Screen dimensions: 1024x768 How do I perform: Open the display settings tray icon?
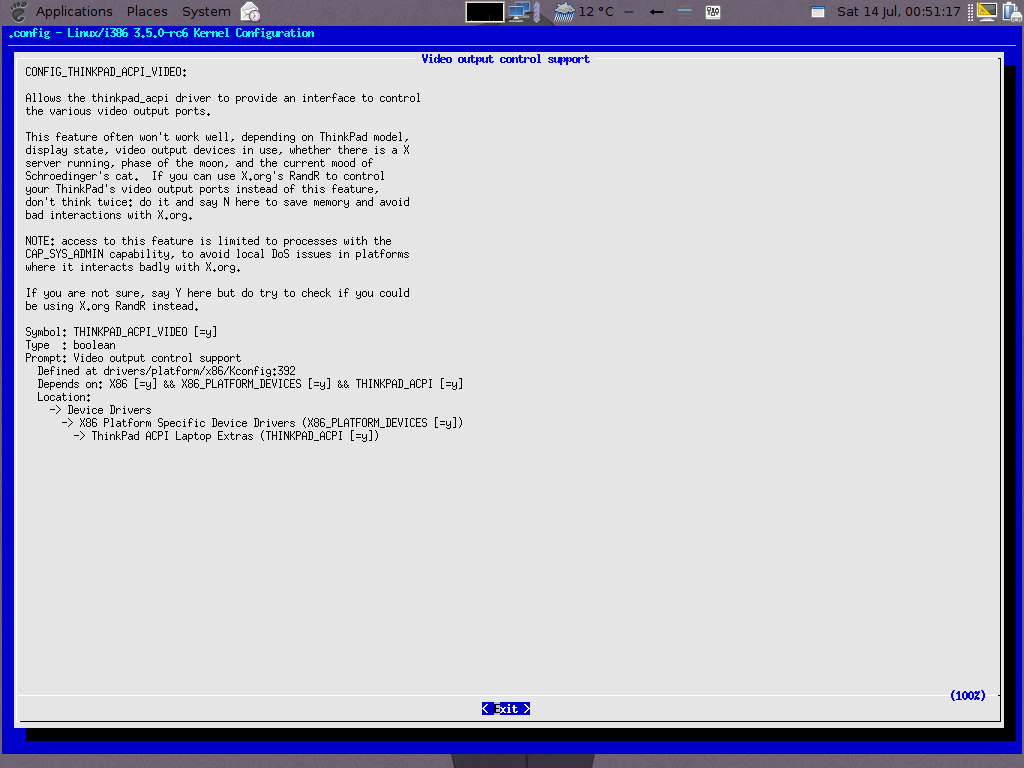[x=986, y=12]
